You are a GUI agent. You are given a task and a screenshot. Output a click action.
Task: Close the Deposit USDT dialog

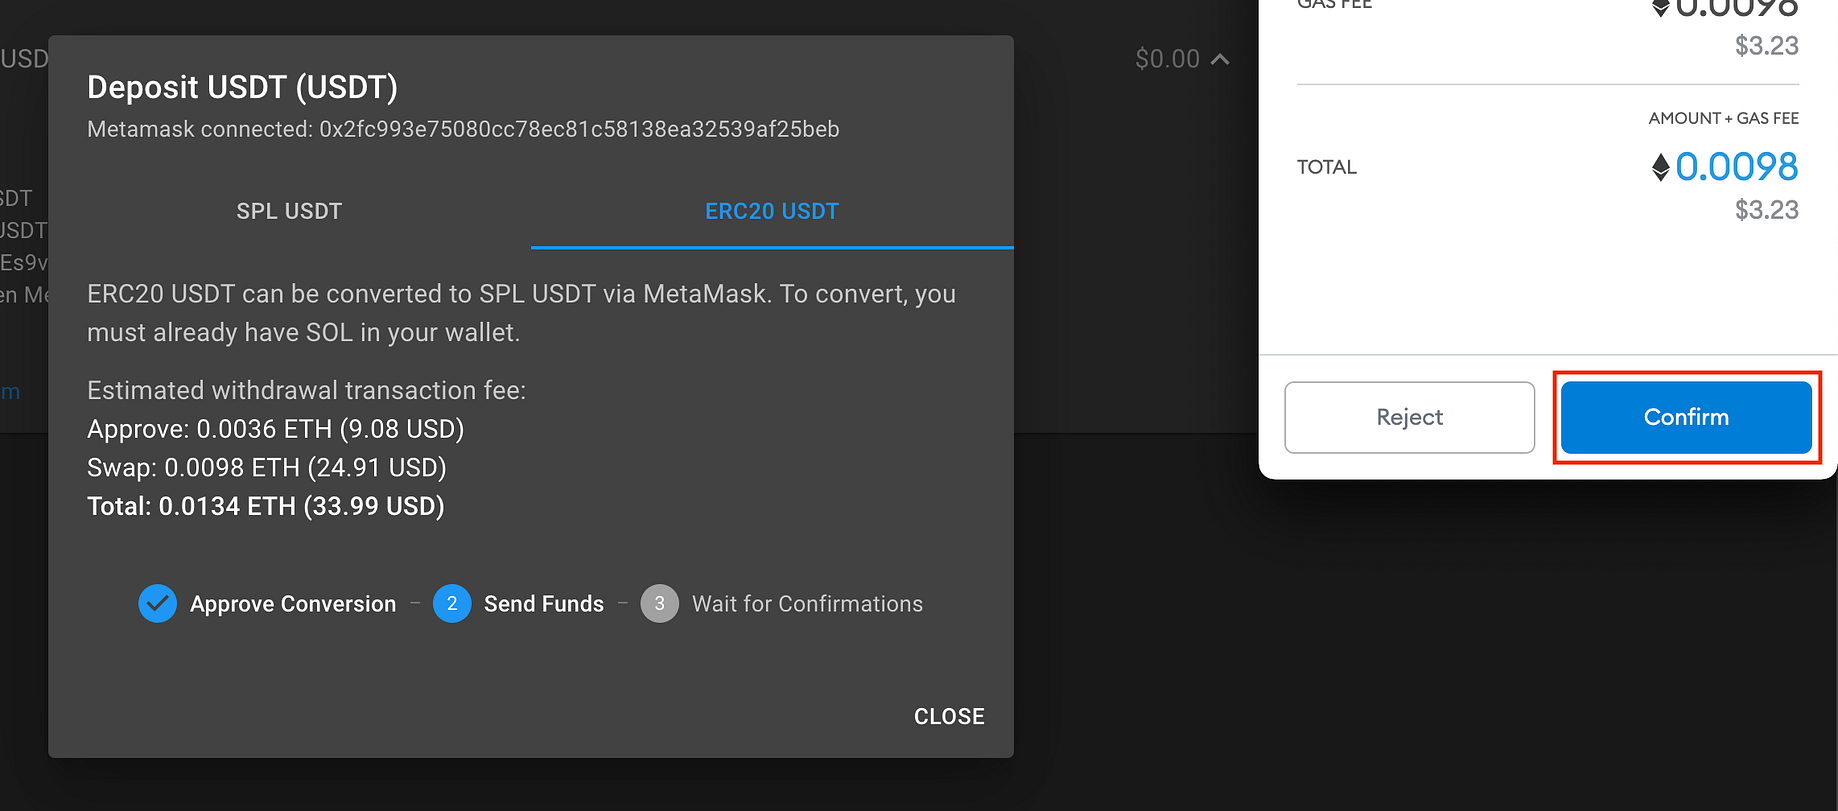pos(949,716)
